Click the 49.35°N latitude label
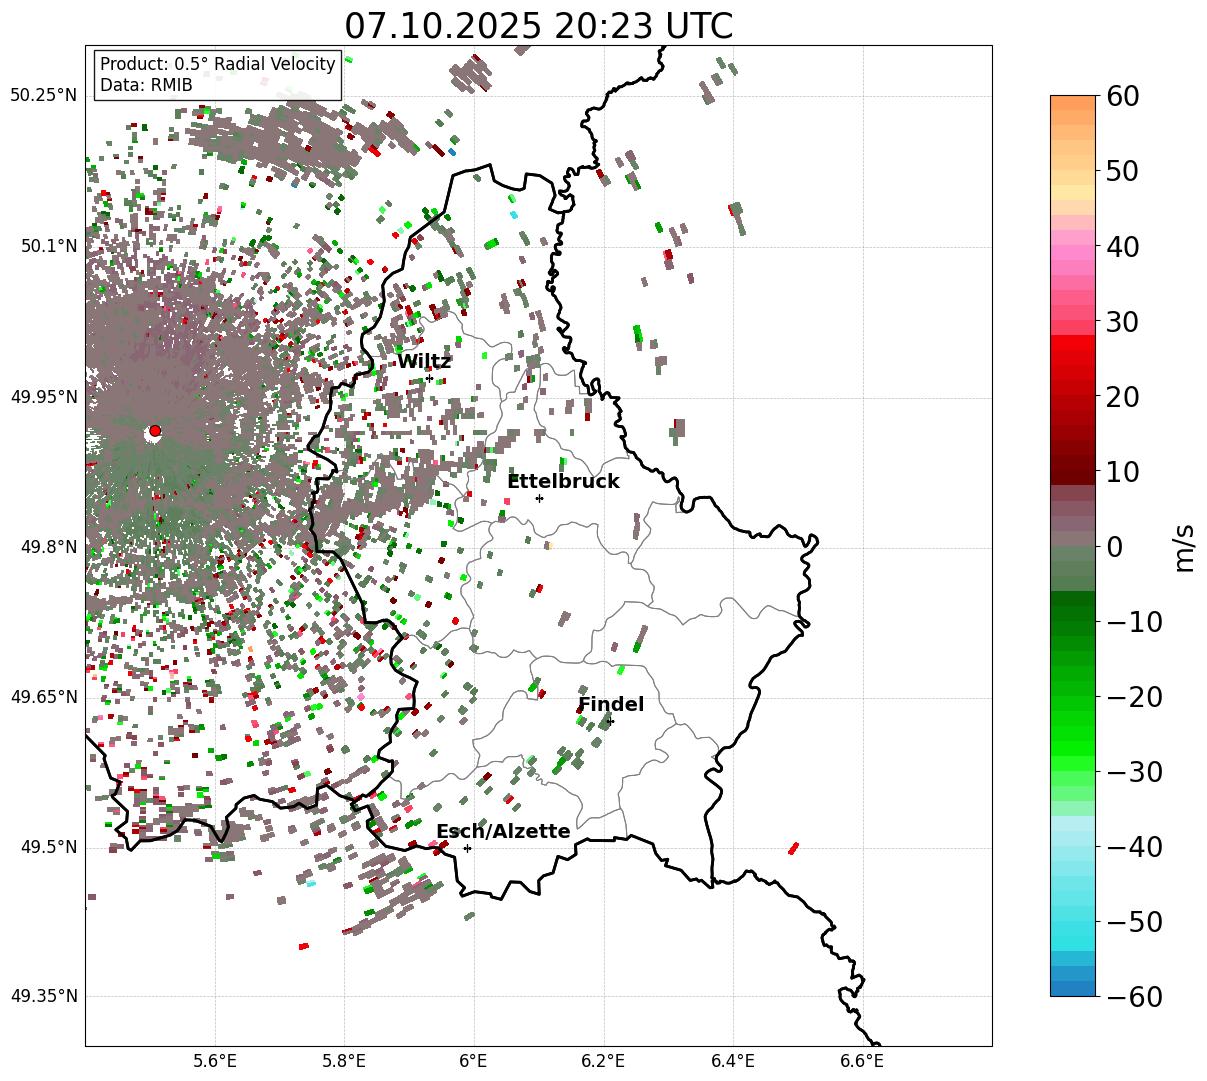 43,997
